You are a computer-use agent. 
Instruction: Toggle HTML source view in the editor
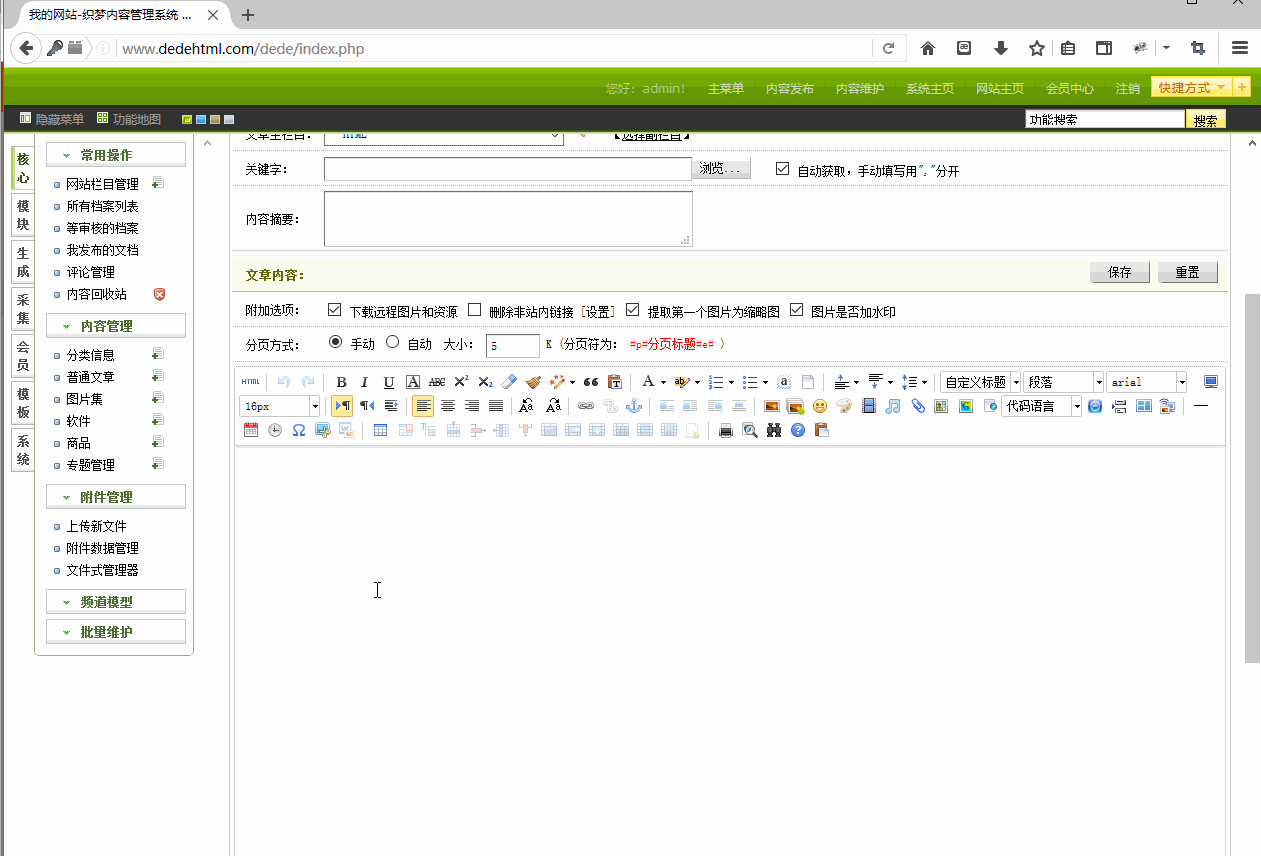pos(250,381)
